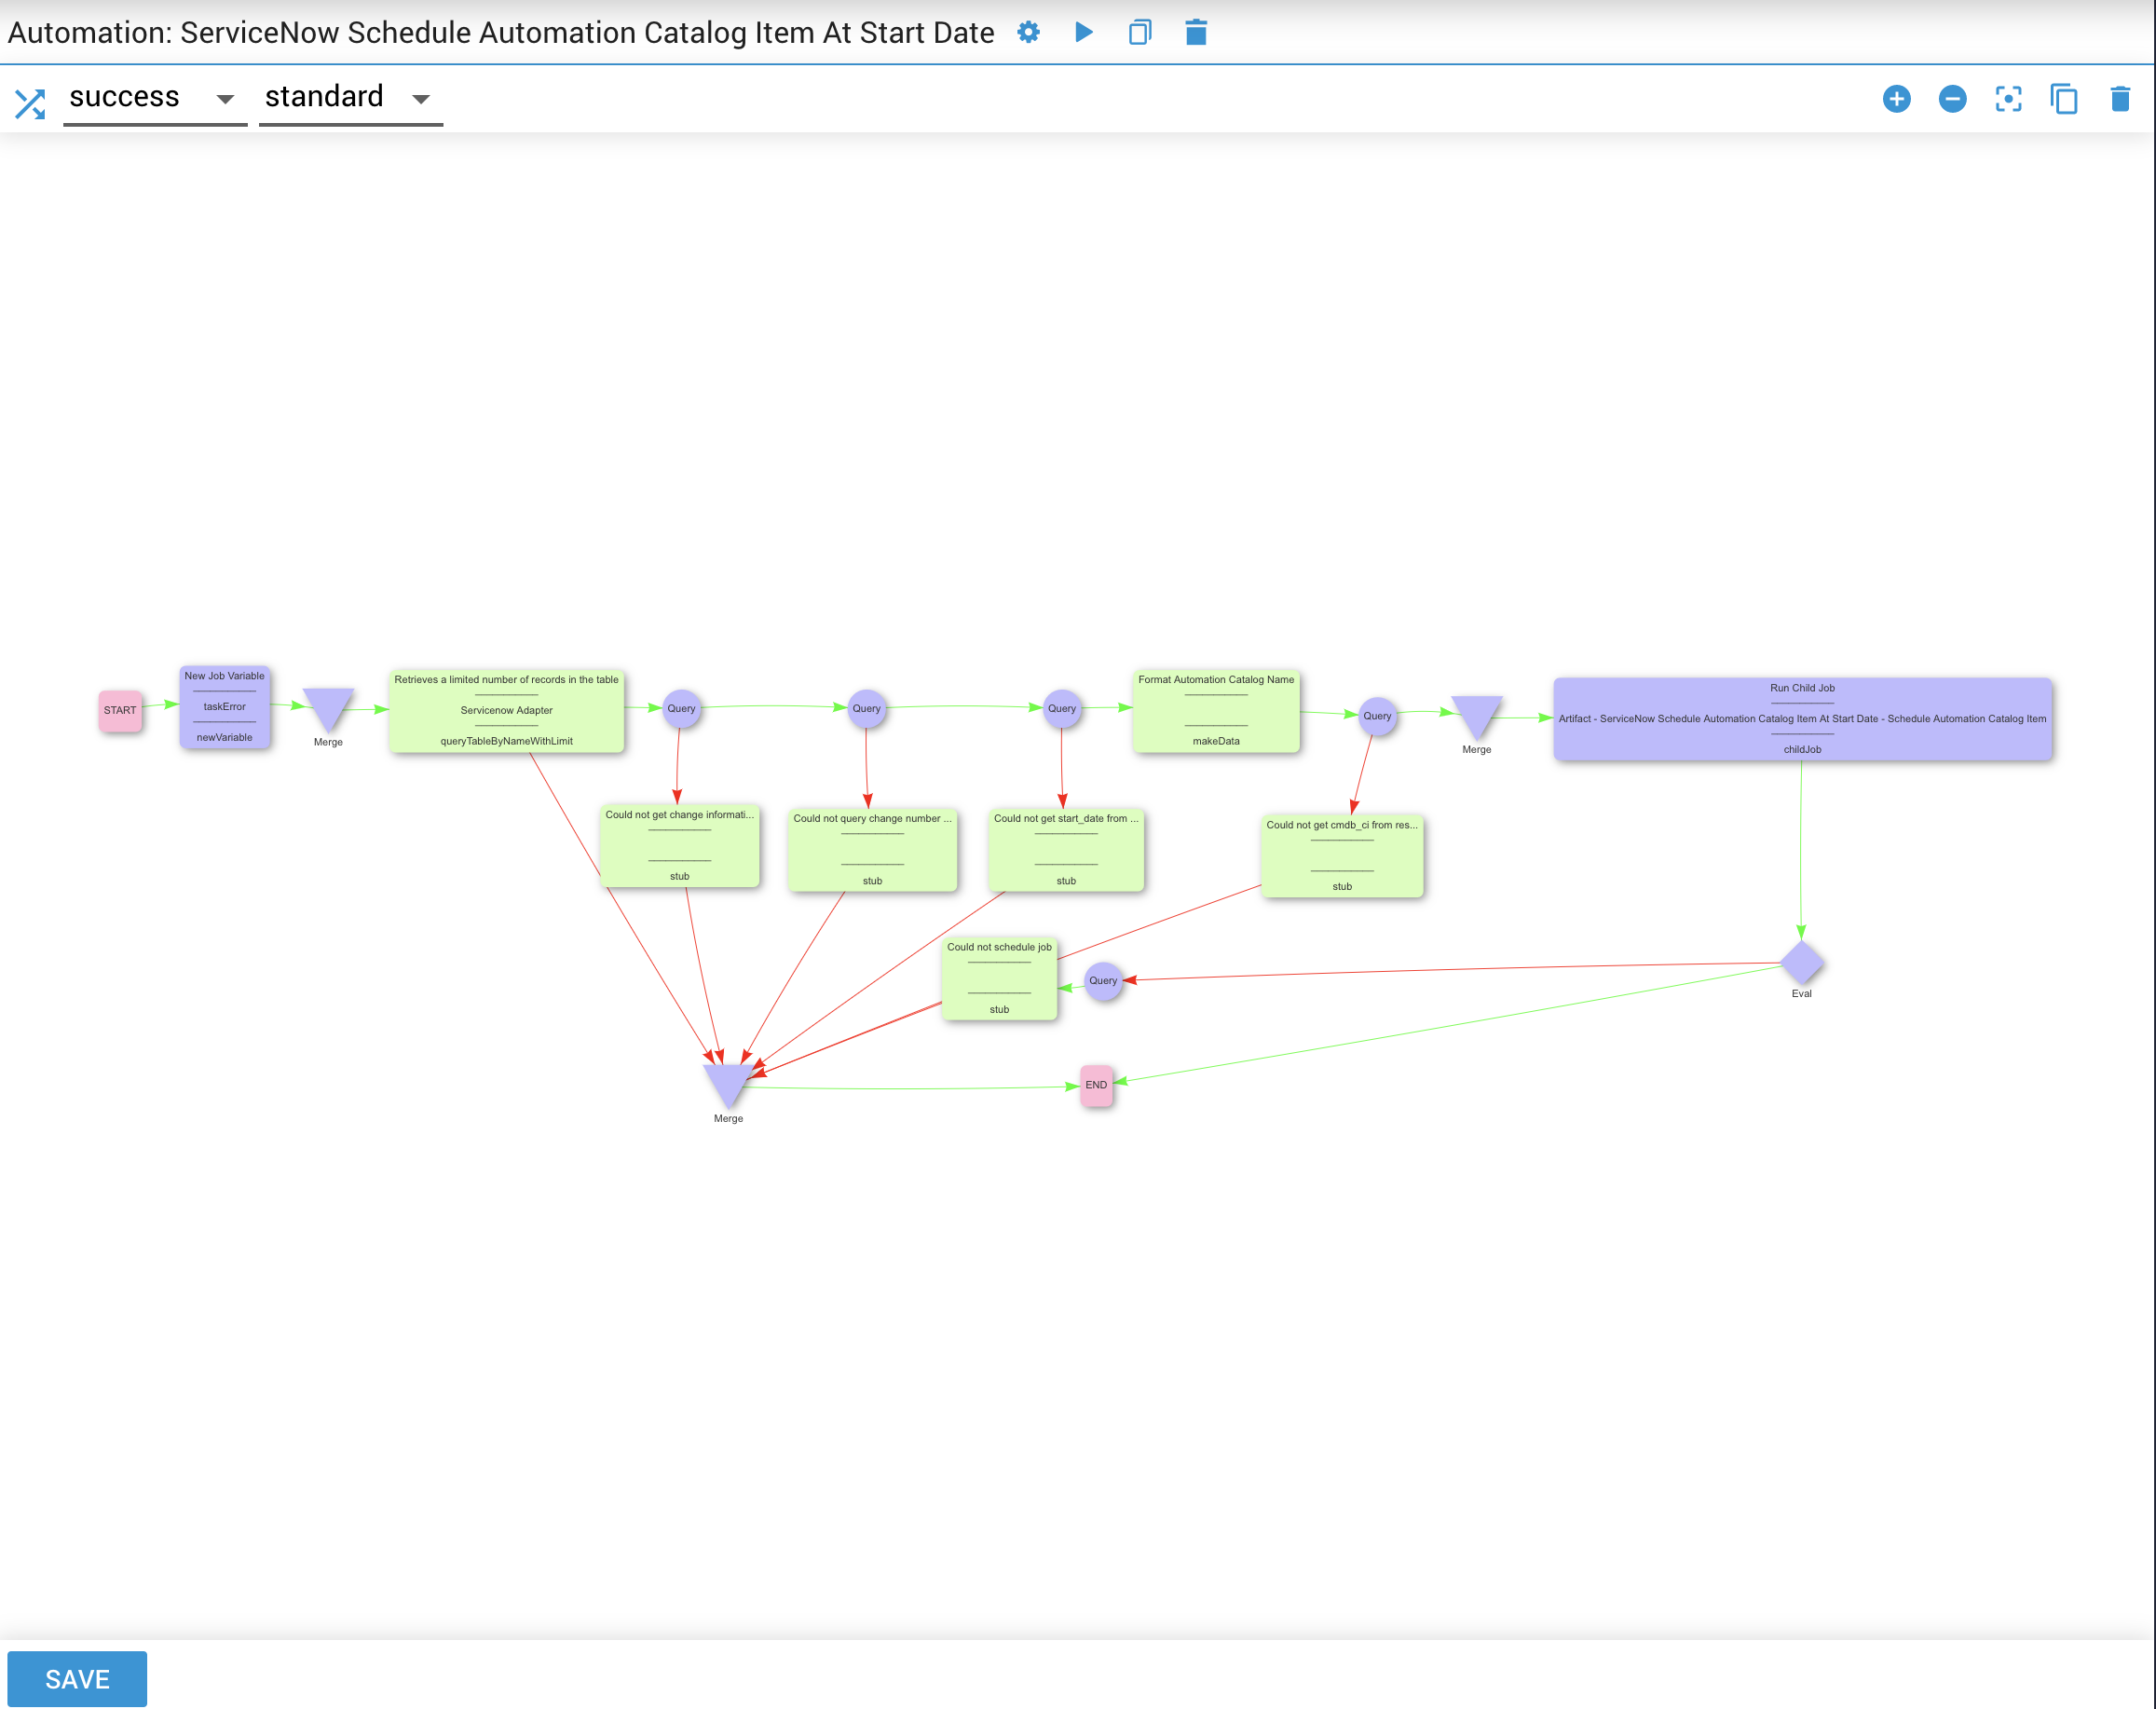Select the New Job Variable node
Screen dimensions: 2156x1709
pos(224,706)
